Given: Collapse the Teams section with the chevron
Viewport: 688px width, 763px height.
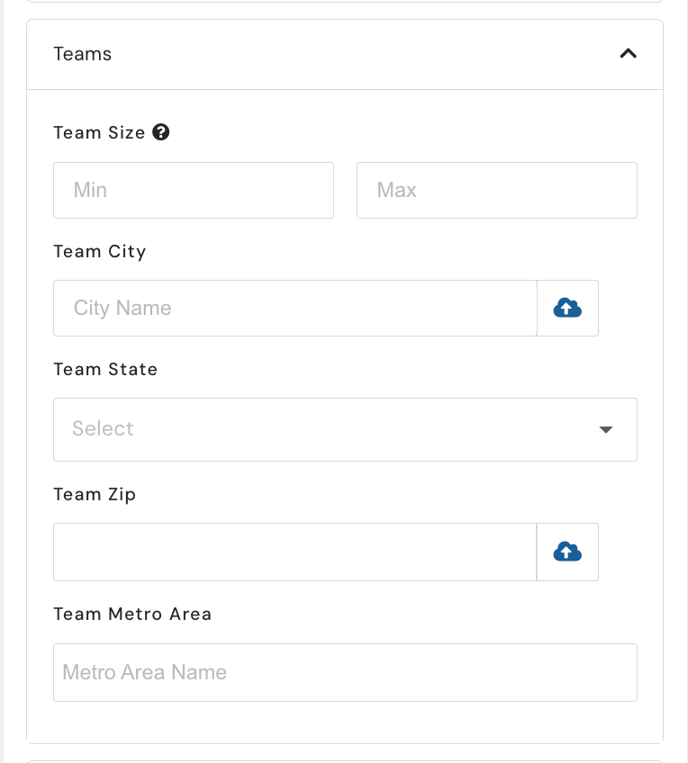Looking at the screenshot, I should (628, 54).
